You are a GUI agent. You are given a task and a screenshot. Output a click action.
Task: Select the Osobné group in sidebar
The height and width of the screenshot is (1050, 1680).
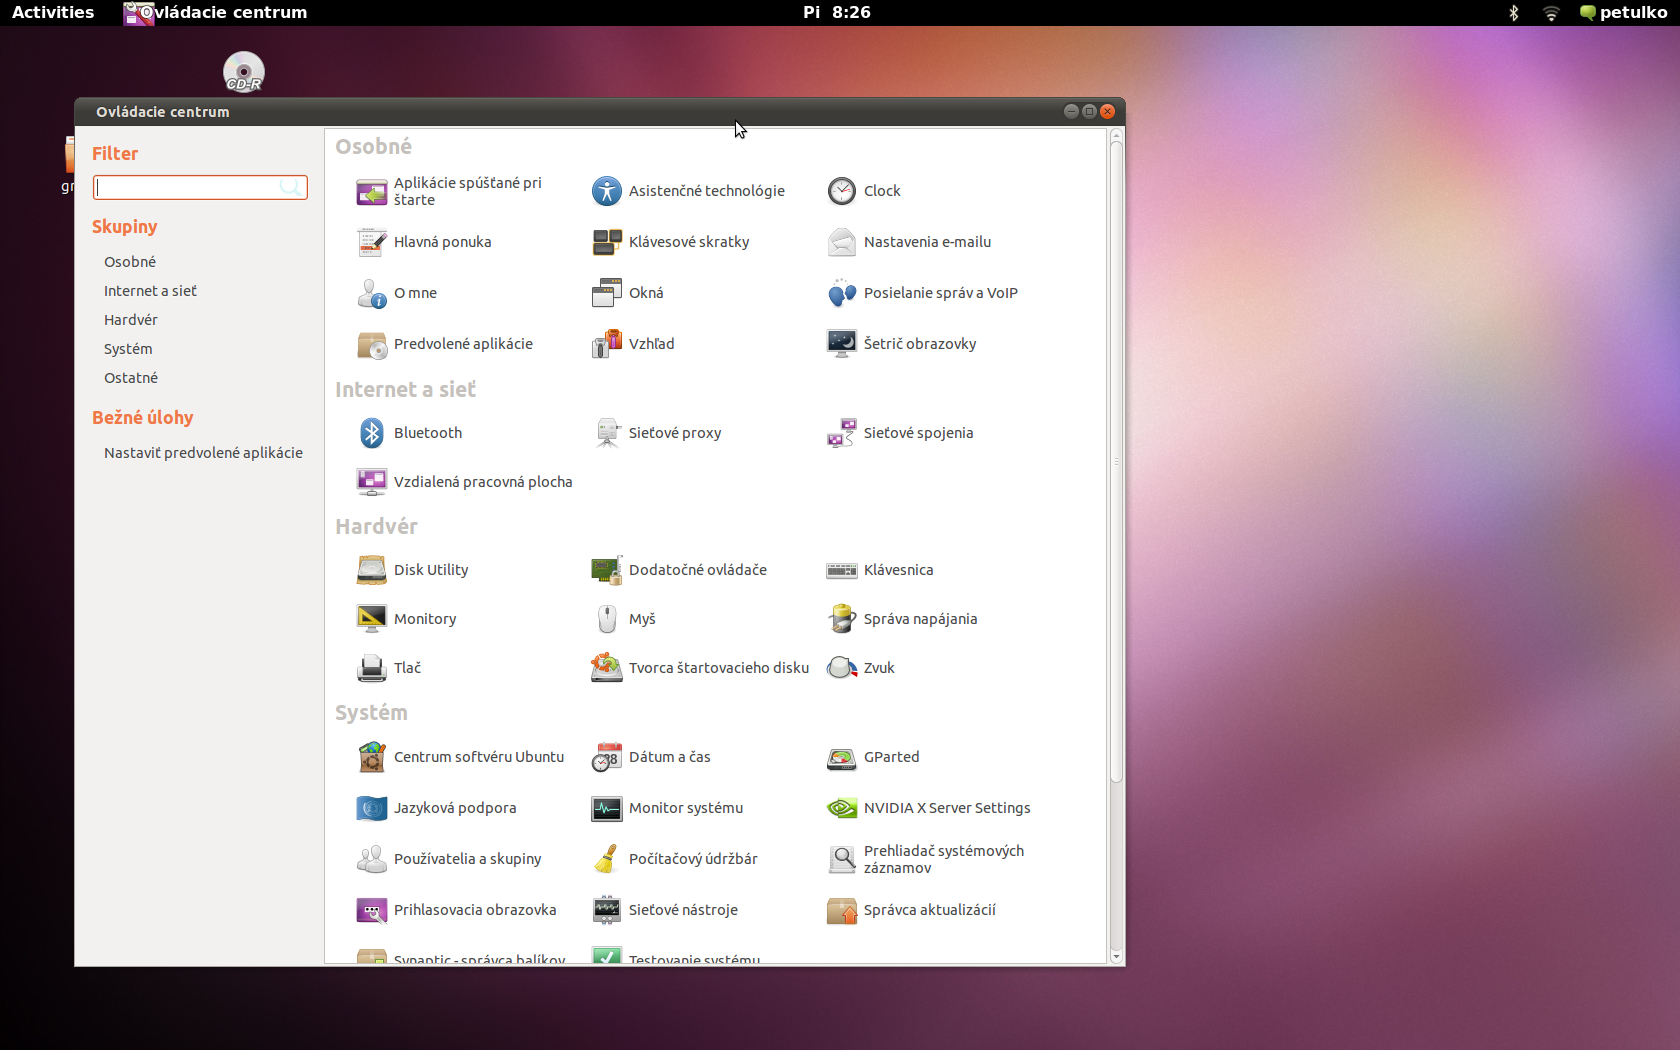click(x=130, y=262)
